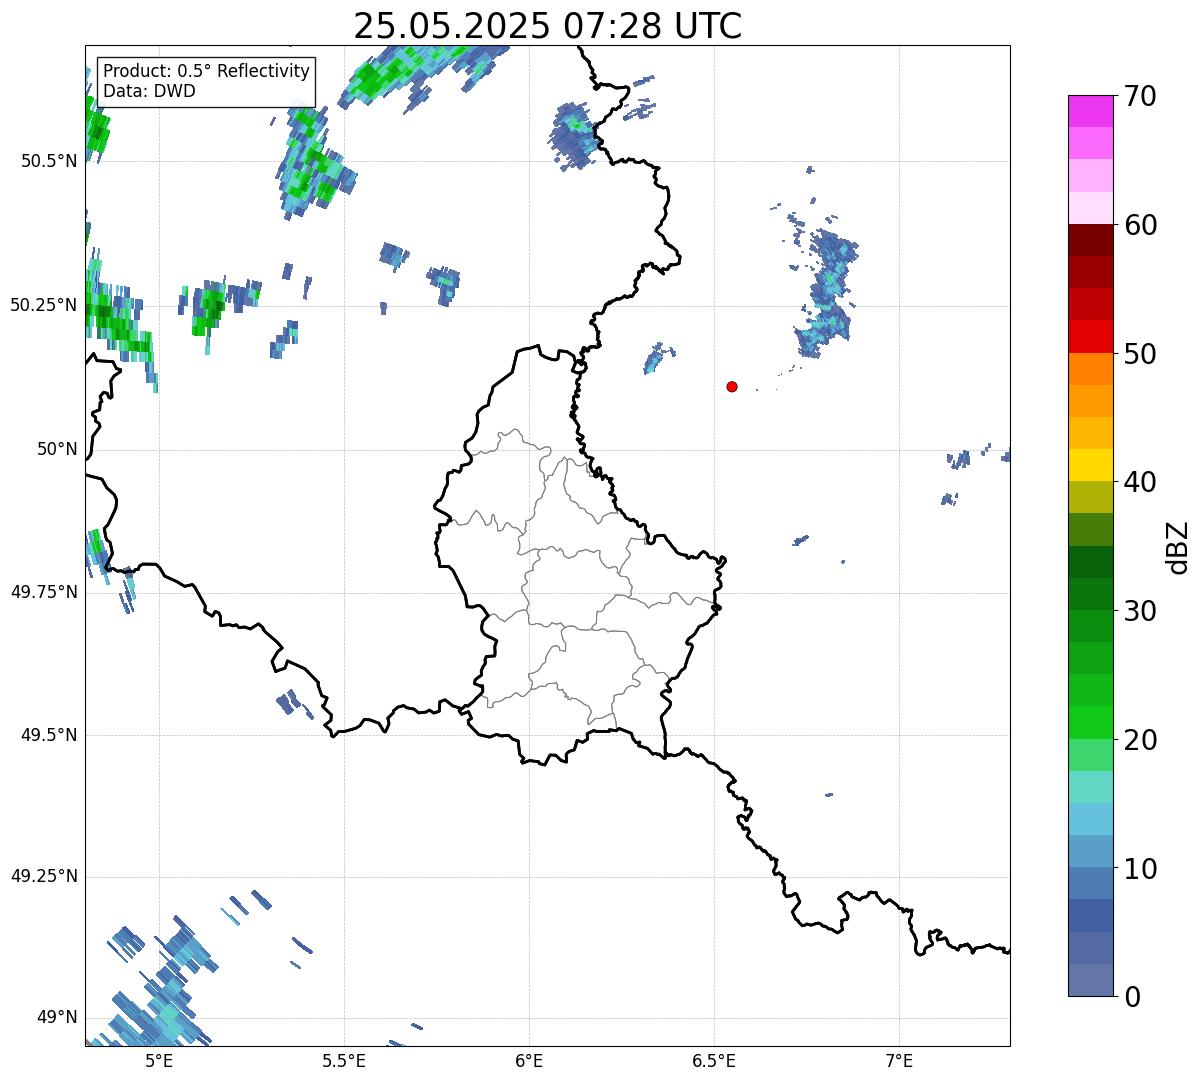
Task: Click the colorbar tick label 60
Action: click(1142, 225)
